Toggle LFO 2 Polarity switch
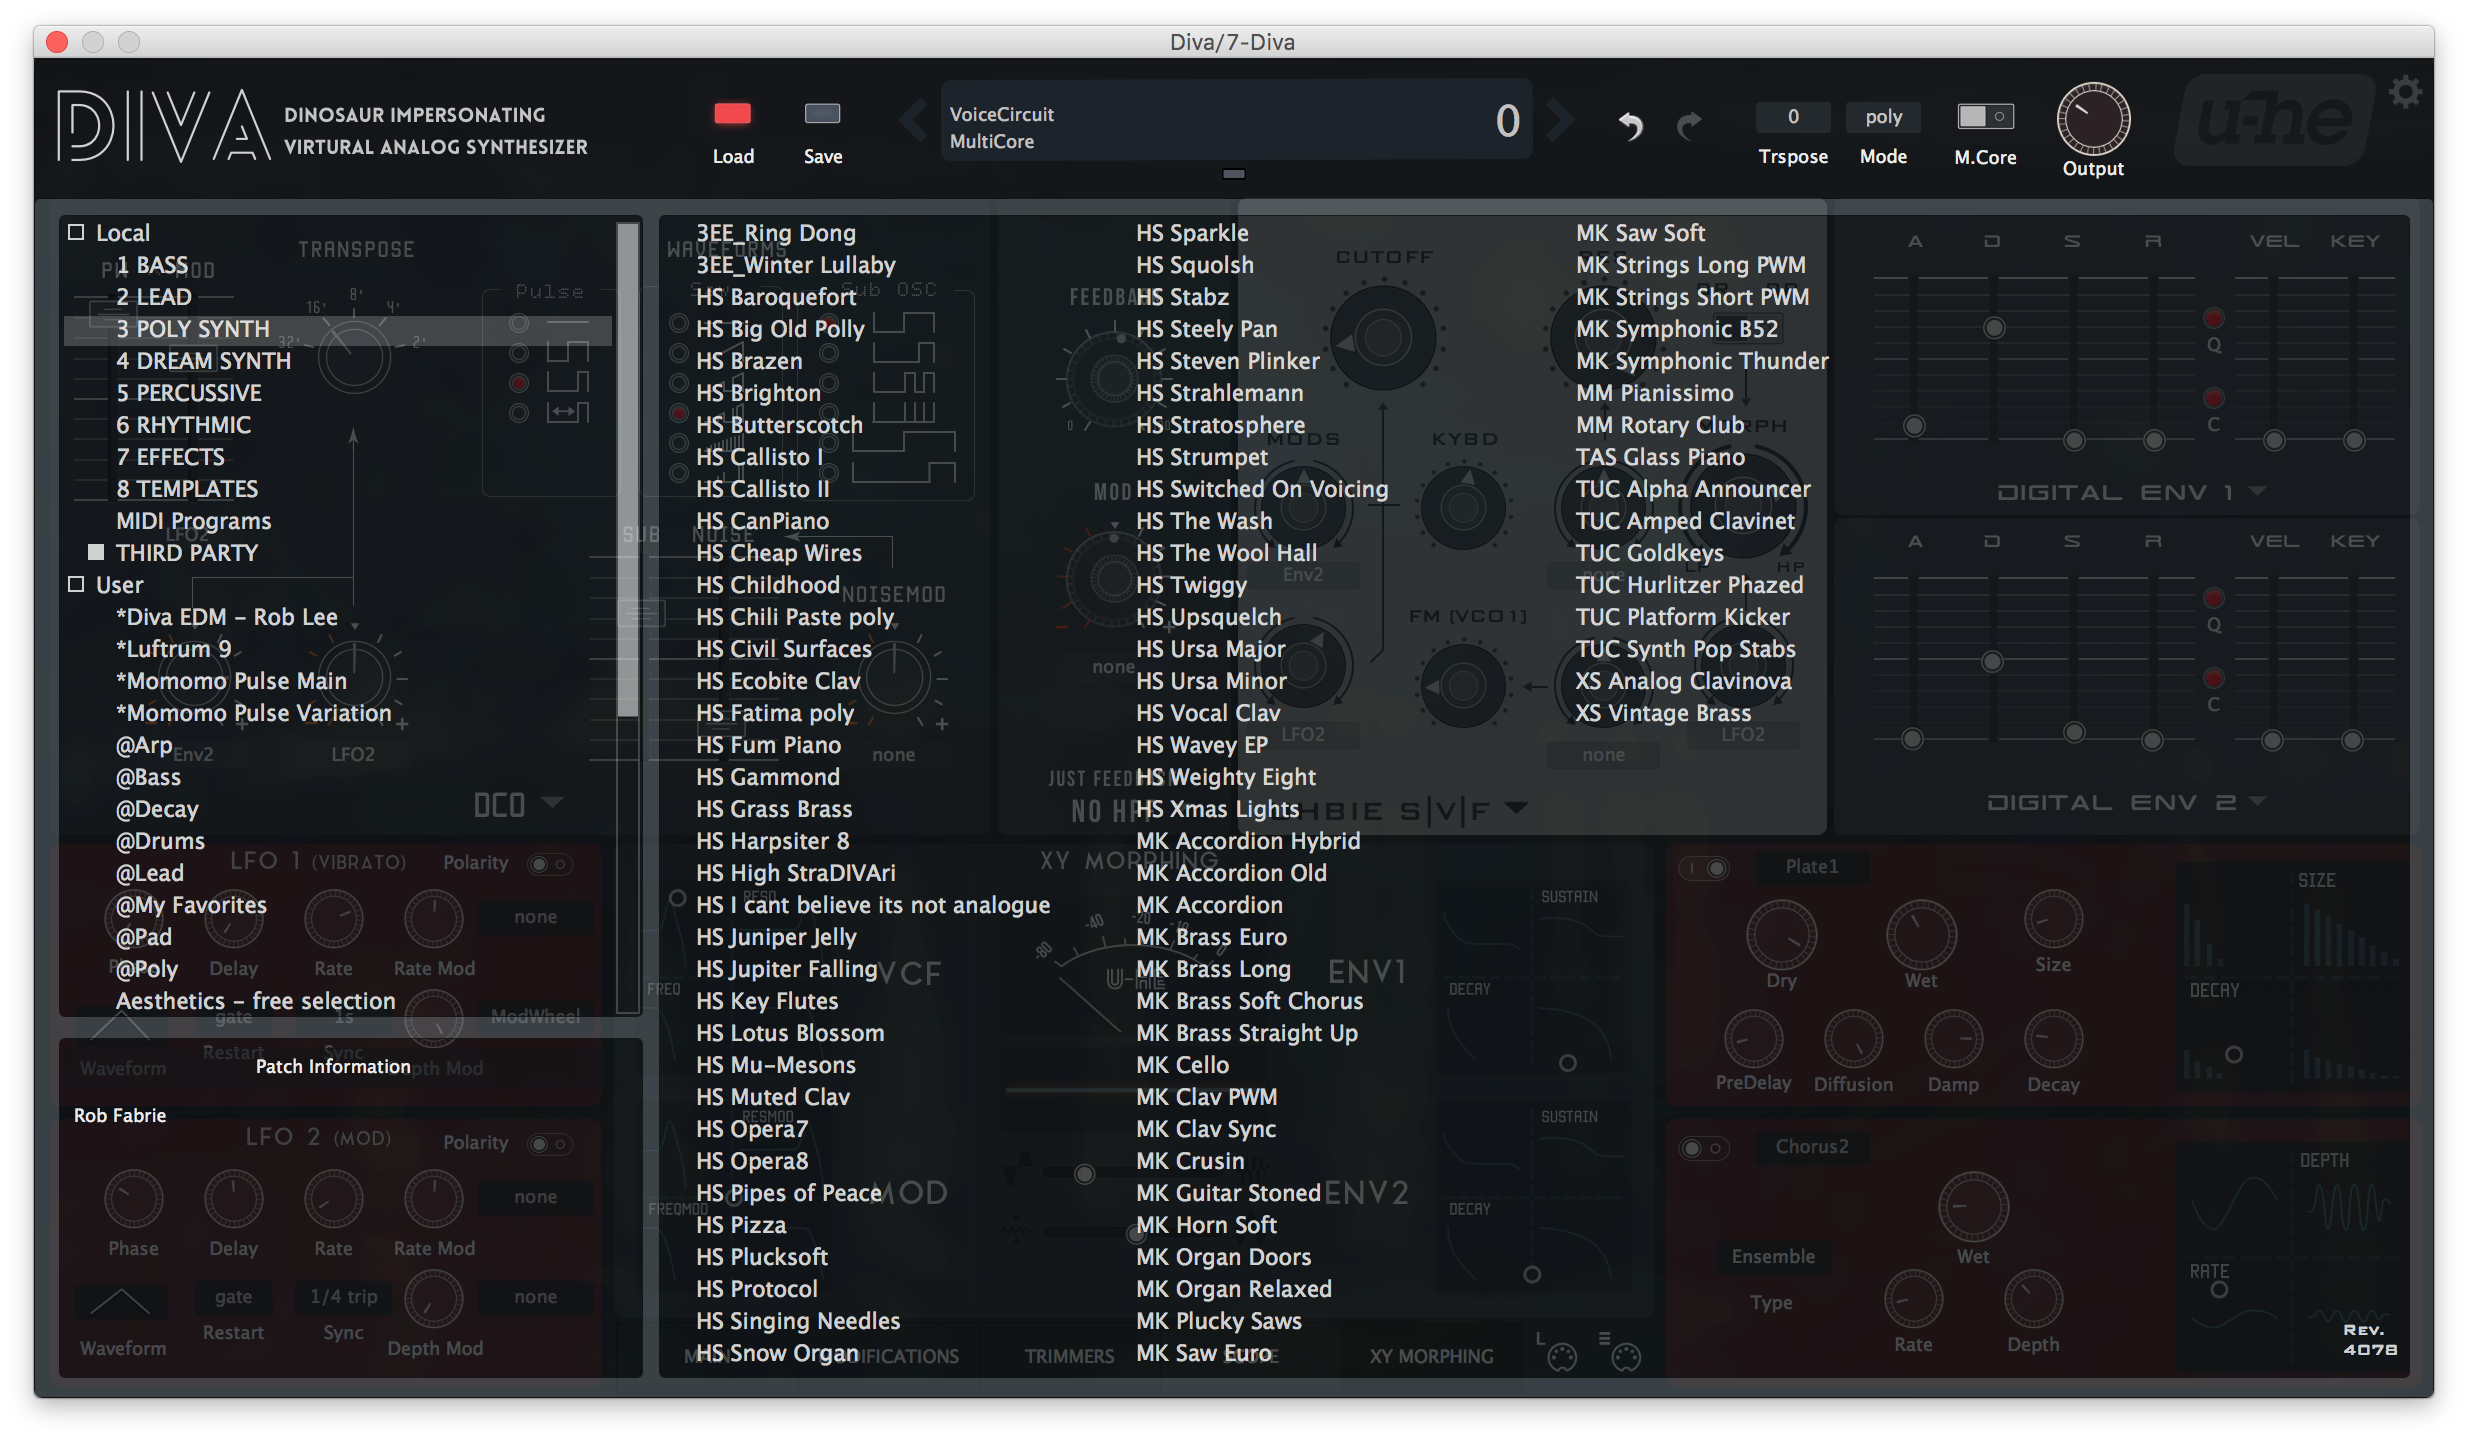2468x1440 pixels. (549, 1143)
